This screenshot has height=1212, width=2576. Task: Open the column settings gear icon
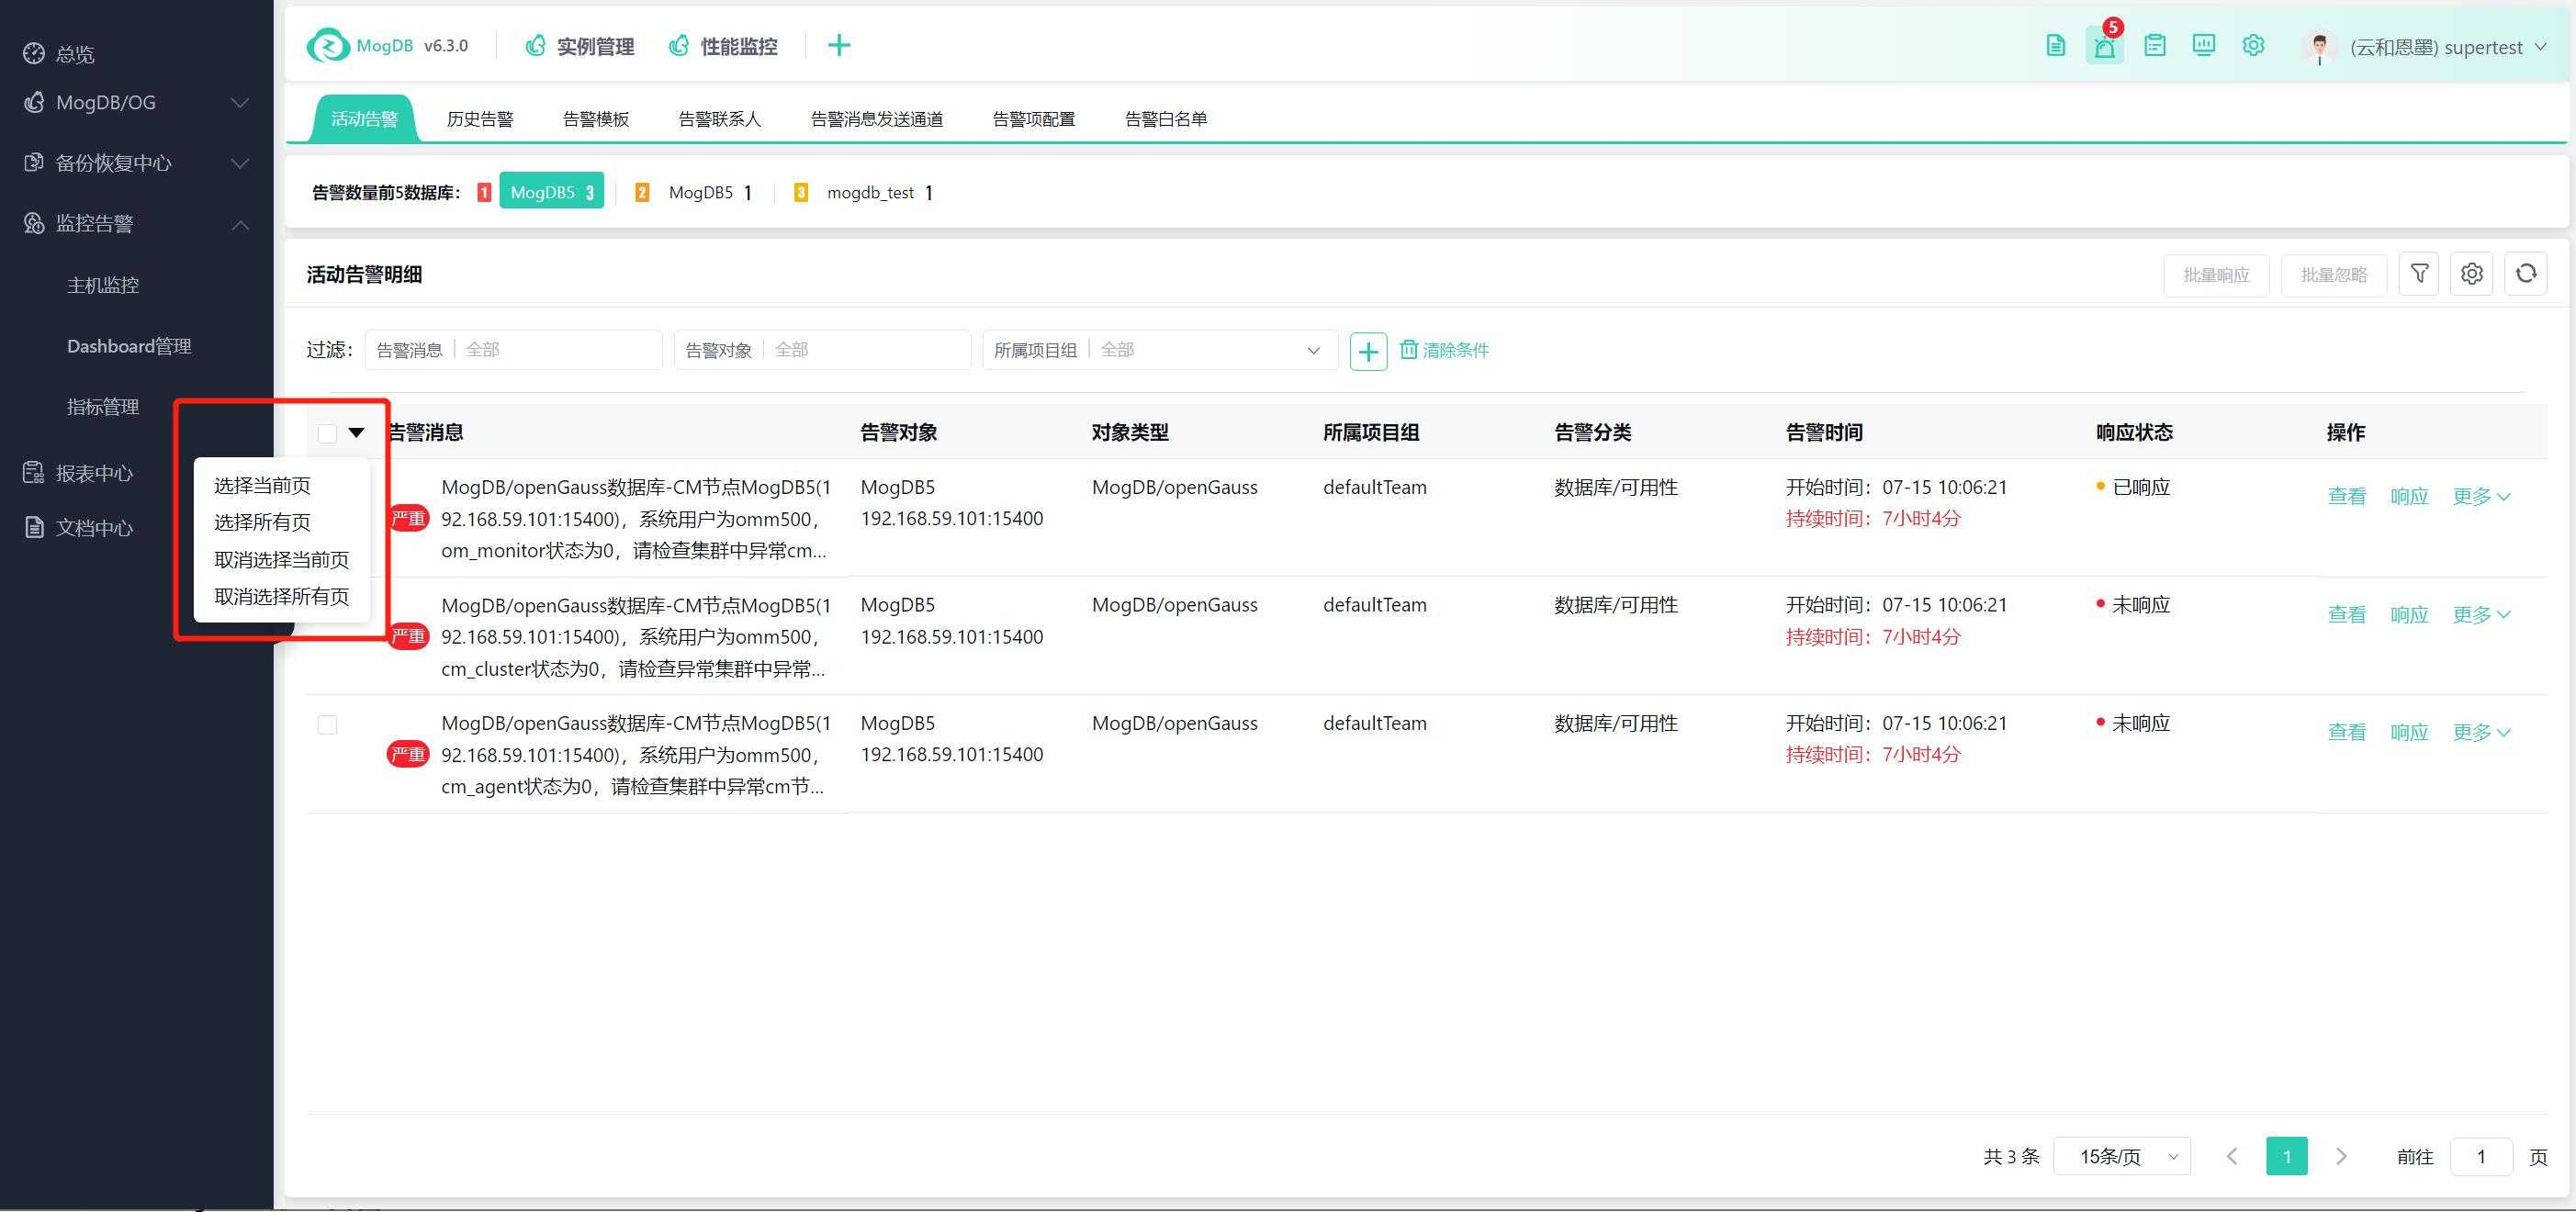(x=2472, y=274)
